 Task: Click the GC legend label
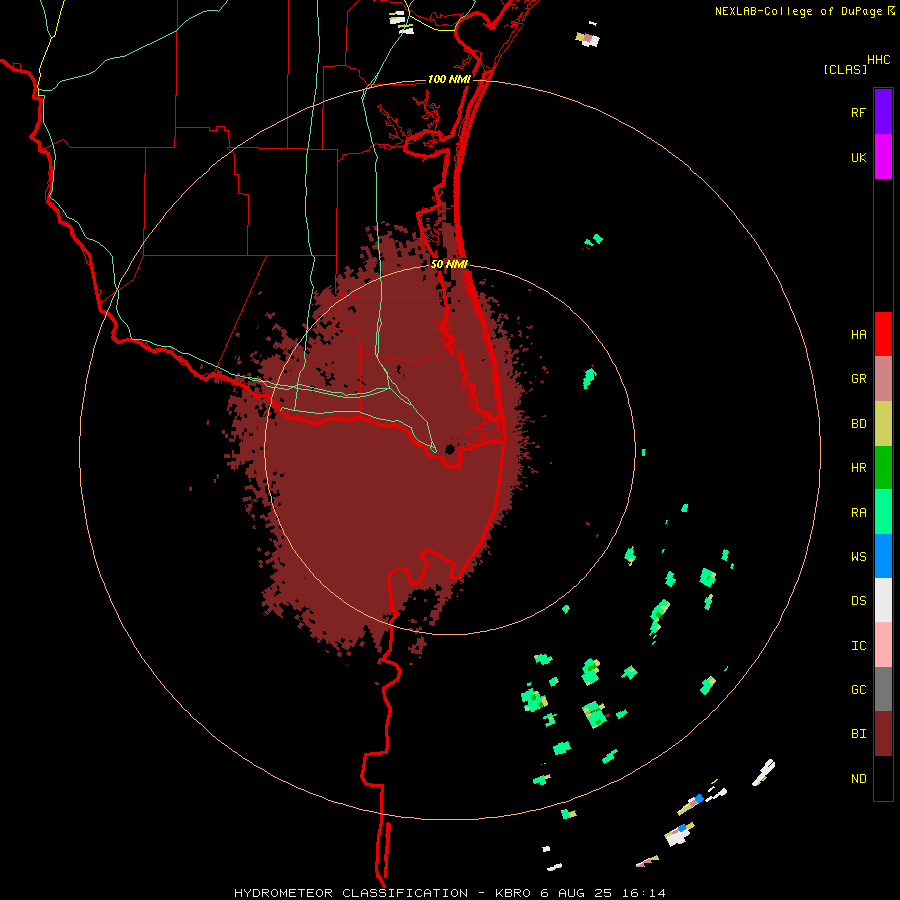(858, 690)
